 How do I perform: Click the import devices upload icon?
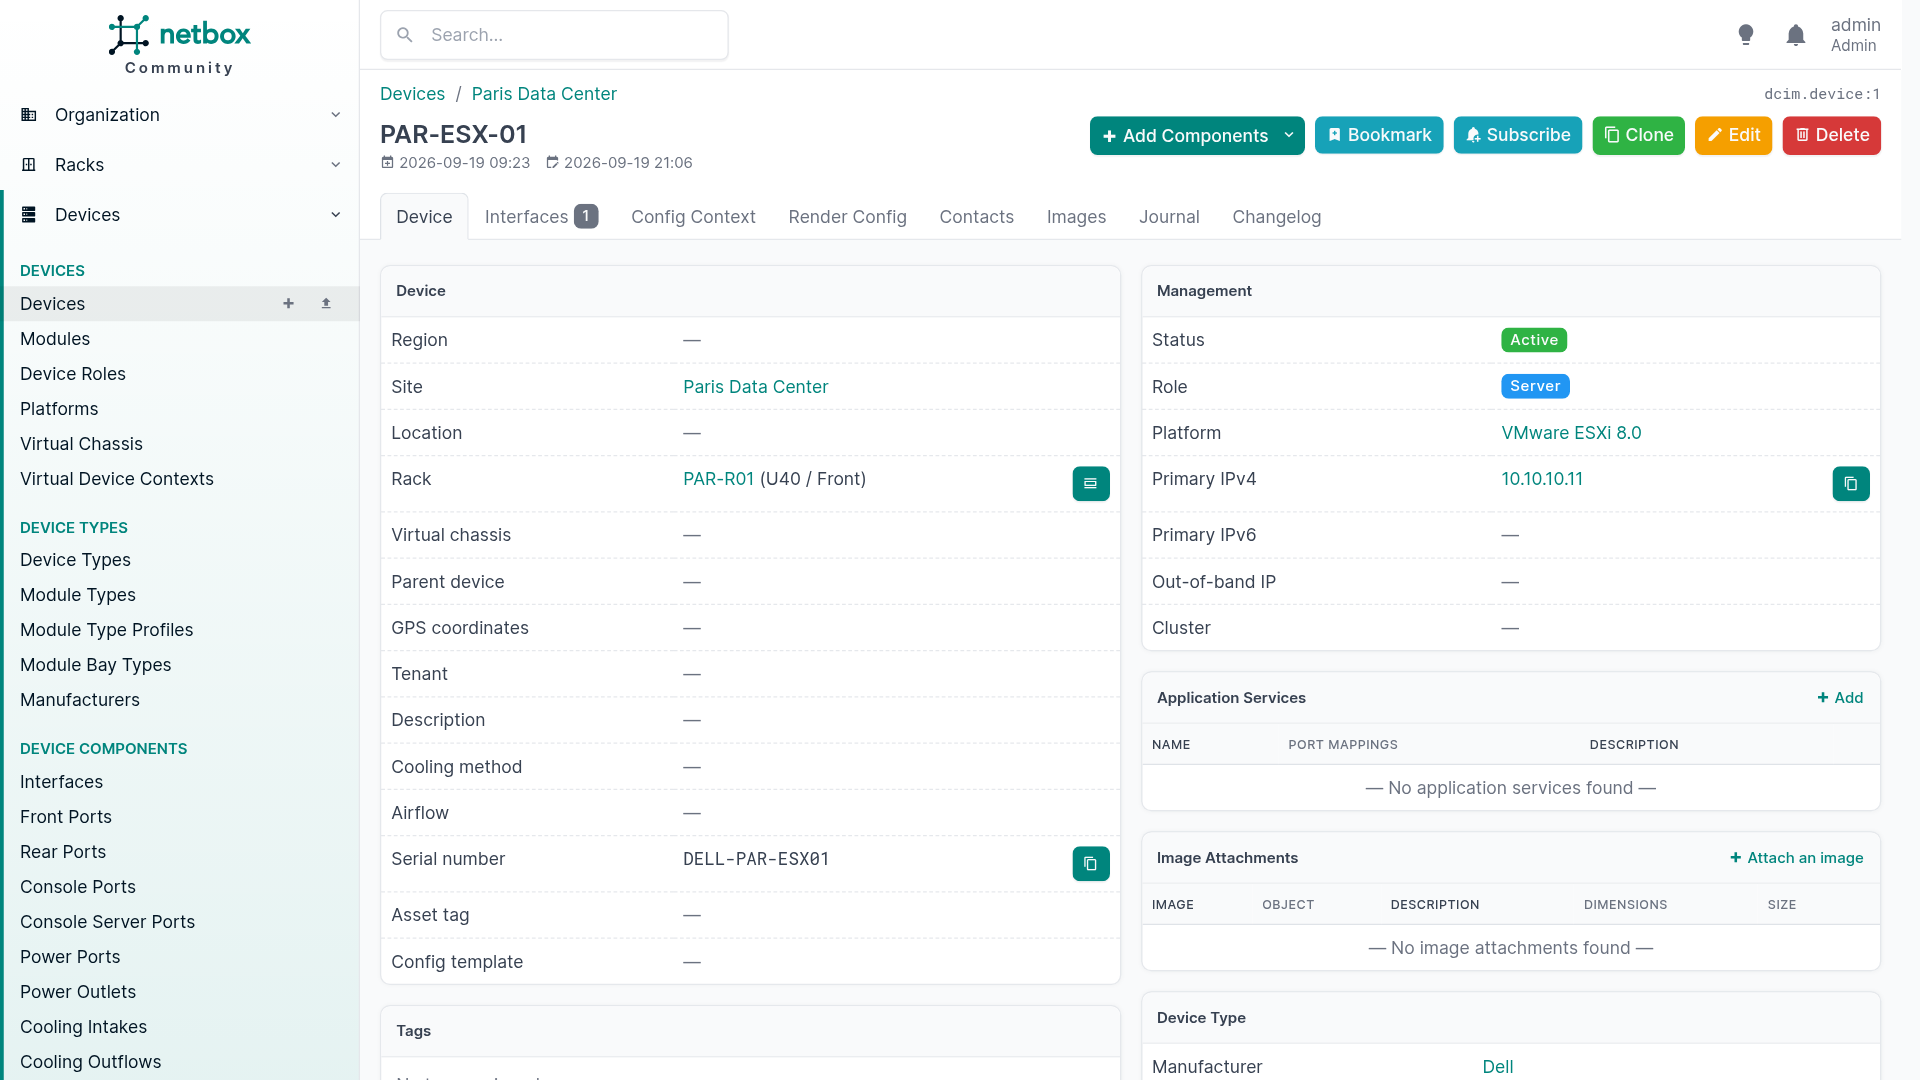326,303
